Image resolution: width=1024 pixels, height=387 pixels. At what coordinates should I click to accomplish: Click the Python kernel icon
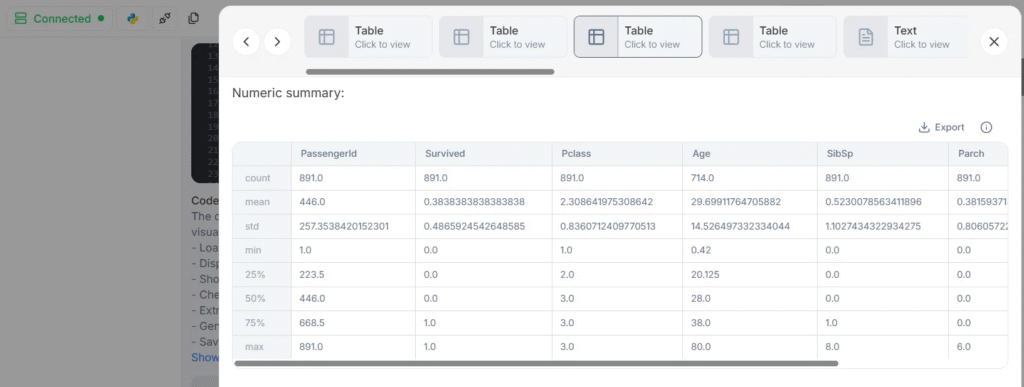tap(133, 18)
